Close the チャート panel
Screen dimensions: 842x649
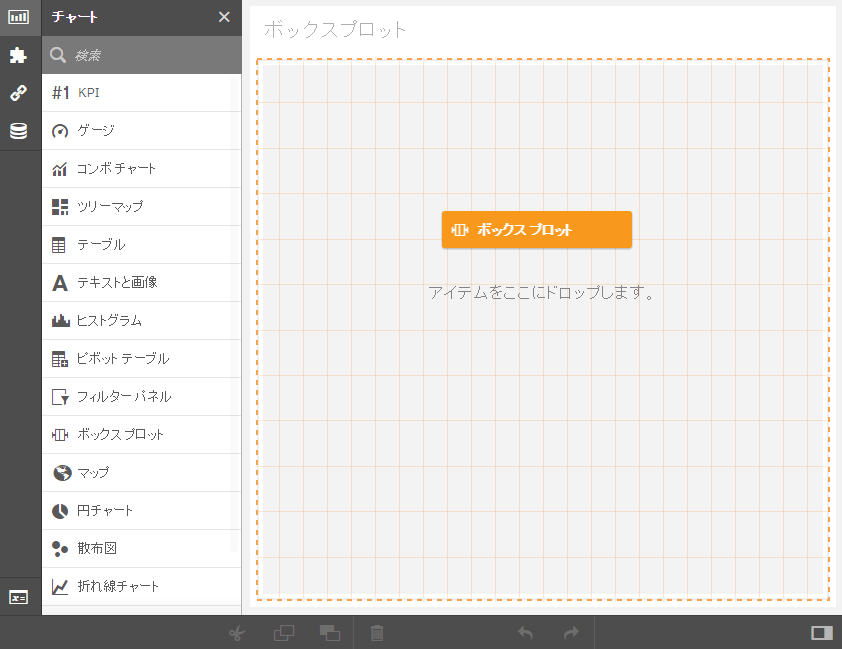pos(224,17)
